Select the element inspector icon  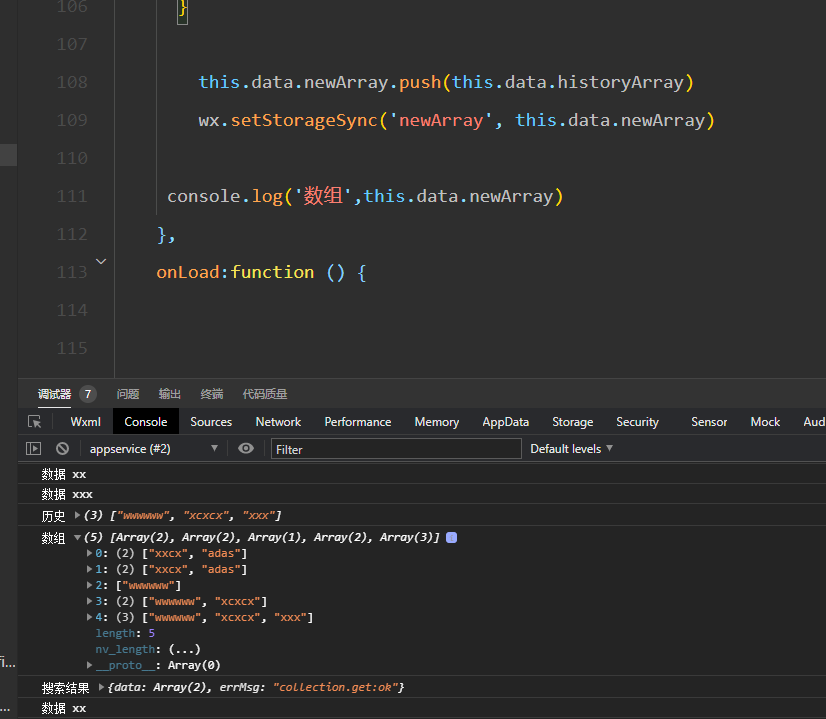pos(35,422)
